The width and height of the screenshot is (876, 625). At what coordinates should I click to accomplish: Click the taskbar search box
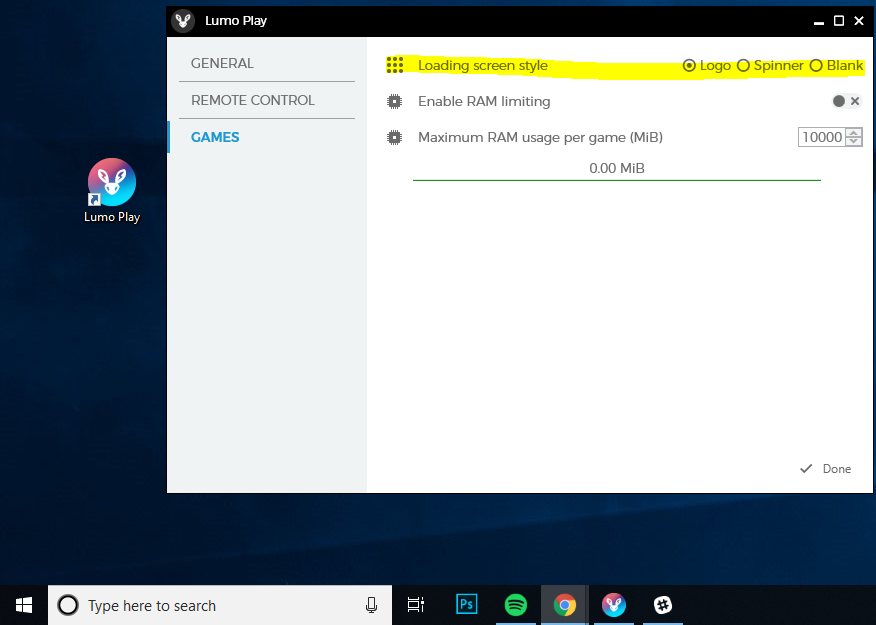click(220, 605)
